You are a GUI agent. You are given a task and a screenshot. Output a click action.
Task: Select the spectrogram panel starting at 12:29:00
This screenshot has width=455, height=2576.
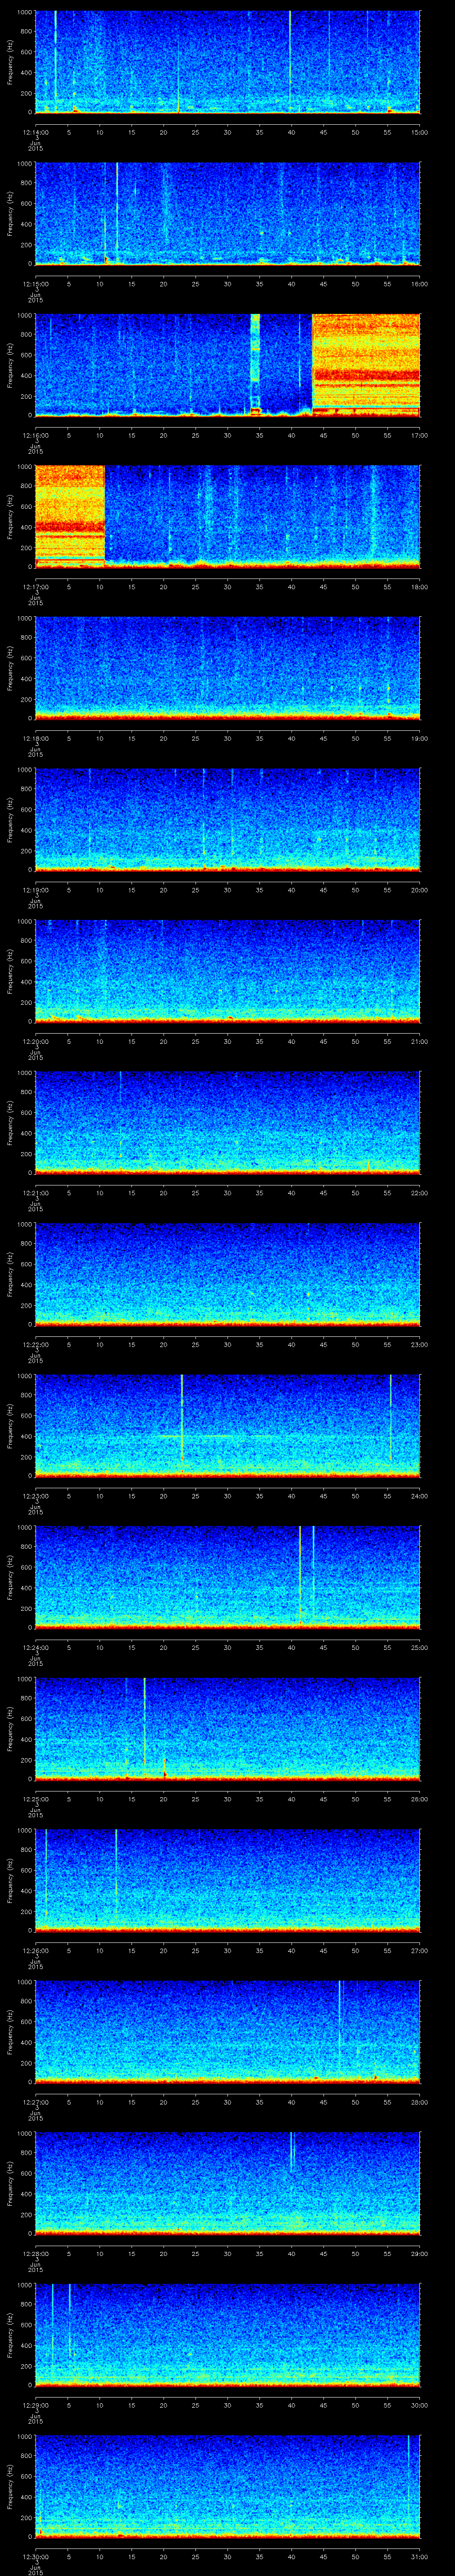pyautogui.click(x=227, y=2334)
